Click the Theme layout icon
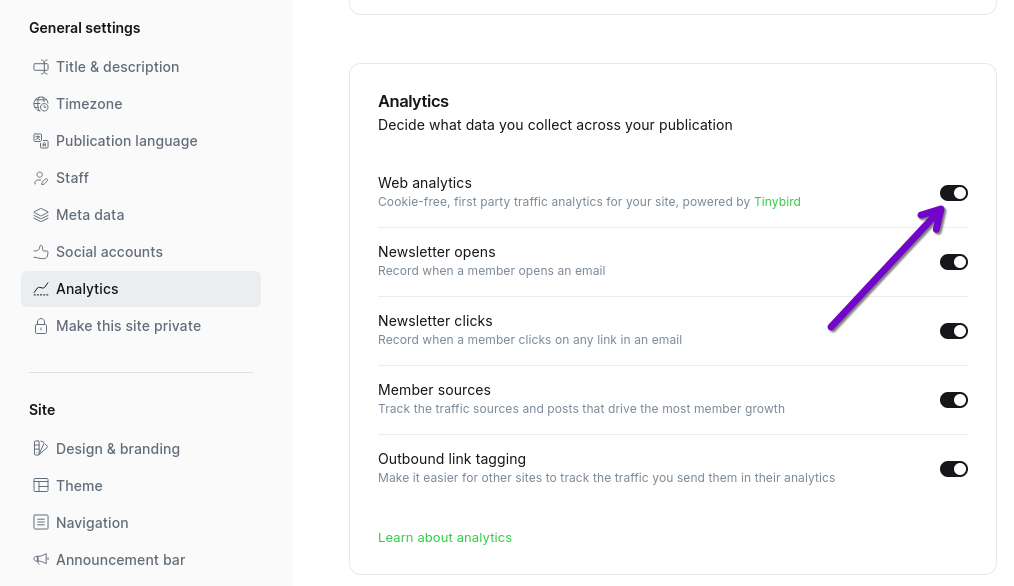 [41, 486]
